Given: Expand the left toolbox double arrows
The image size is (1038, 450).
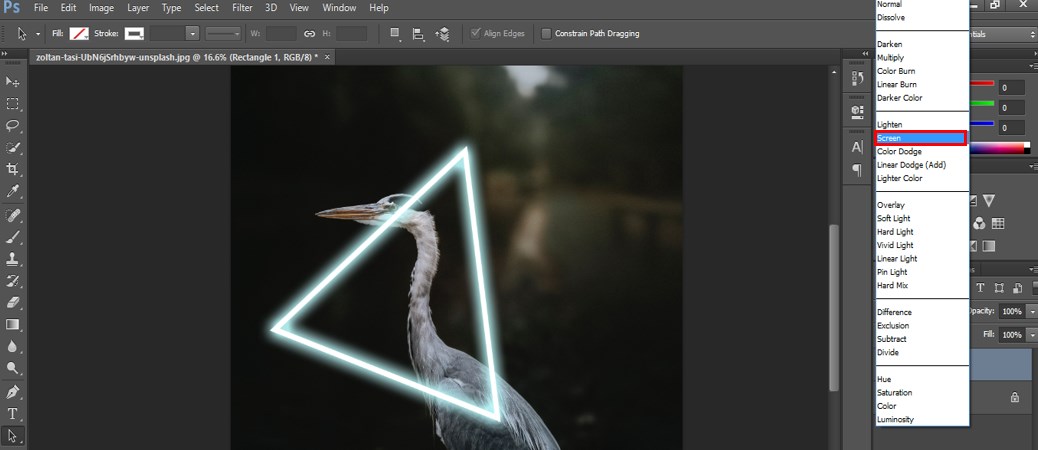Looking at the screenshot, I should click(5, 55).
